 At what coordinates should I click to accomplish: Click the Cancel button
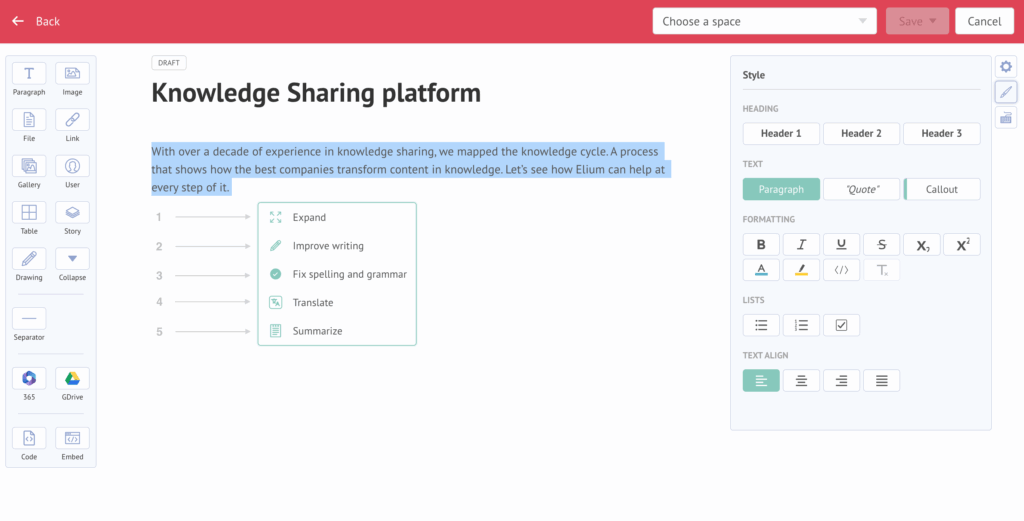pyautogui.click(x=984, y=21)
